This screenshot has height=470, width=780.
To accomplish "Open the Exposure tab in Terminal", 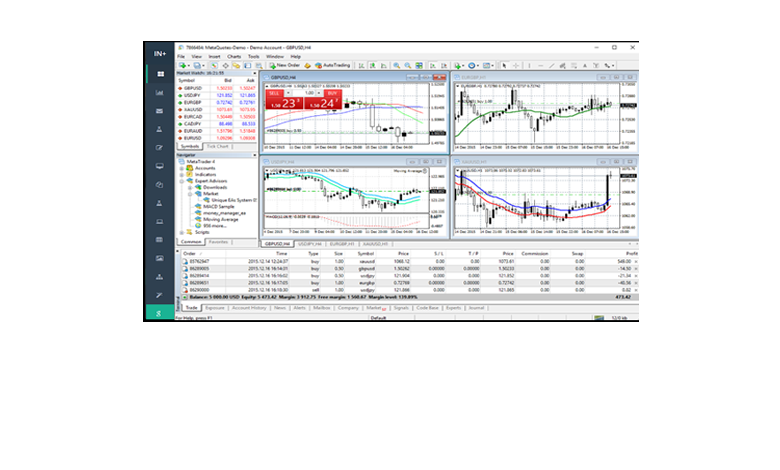I will [x=214, y=308].
